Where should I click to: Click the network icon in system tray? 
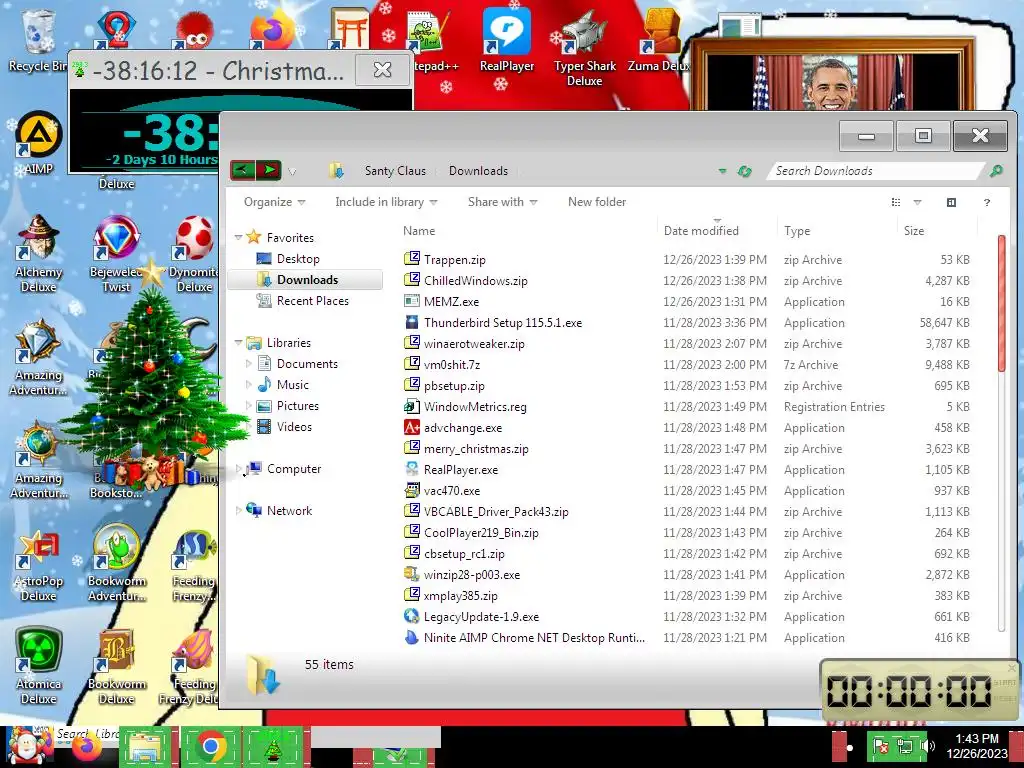click(905, 746)
